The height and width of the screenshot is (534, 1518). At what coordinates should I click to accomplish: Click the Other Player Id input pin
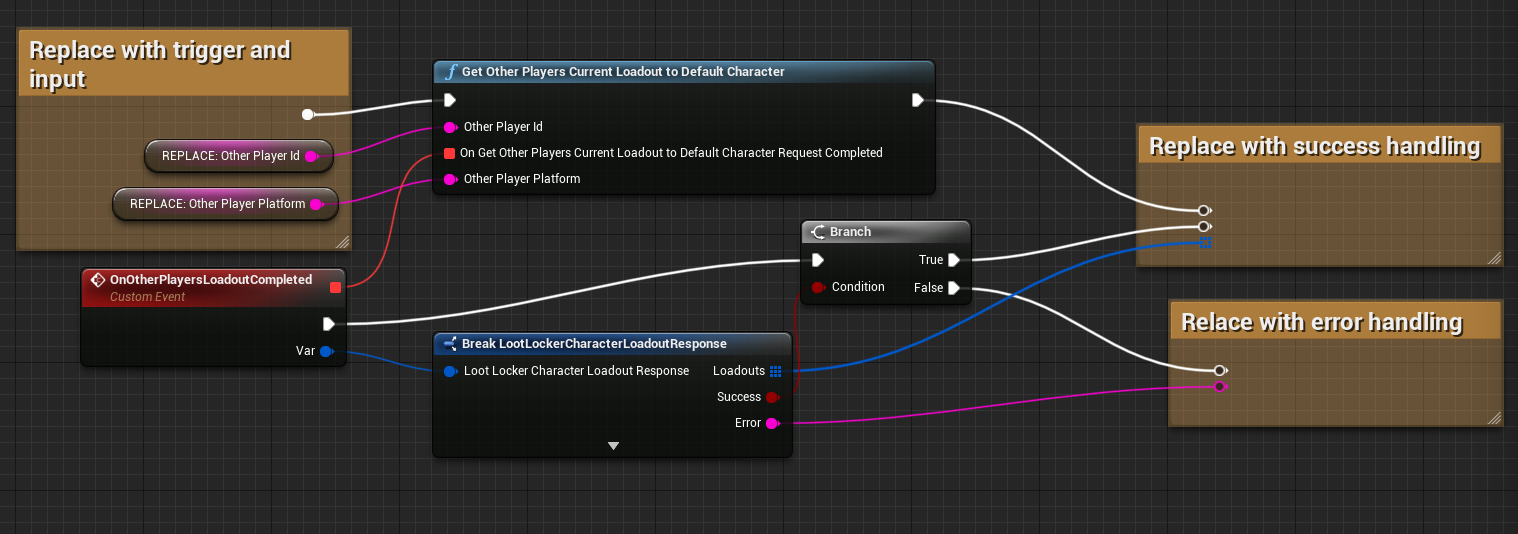pos(450,127)
